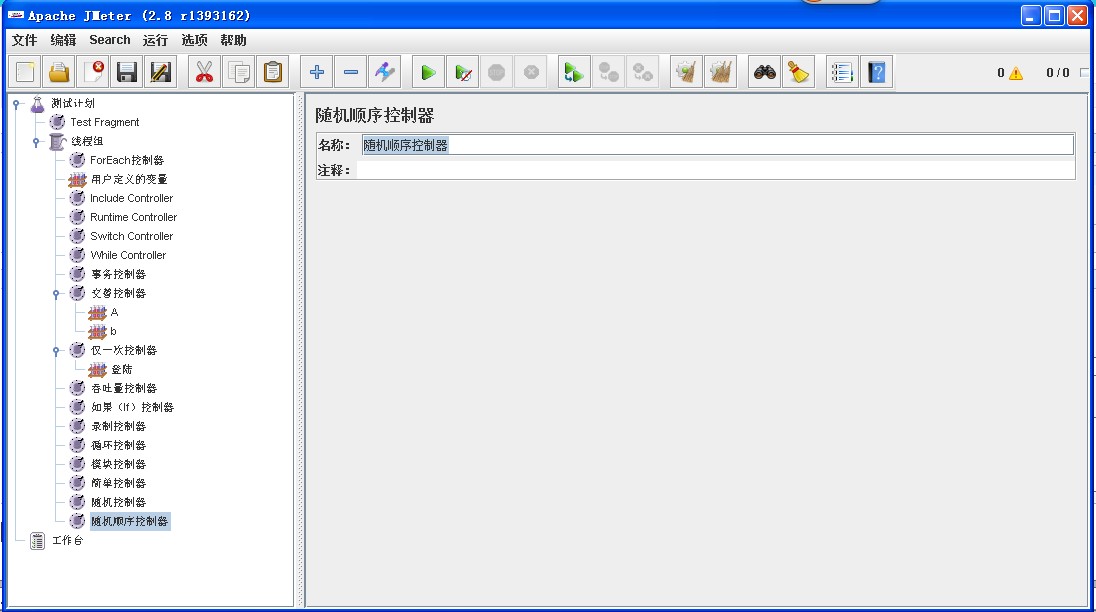This screenshot has width=1096, height=612.
Task: Select the ForEach控制器 tree row
Action: point(127,160)
